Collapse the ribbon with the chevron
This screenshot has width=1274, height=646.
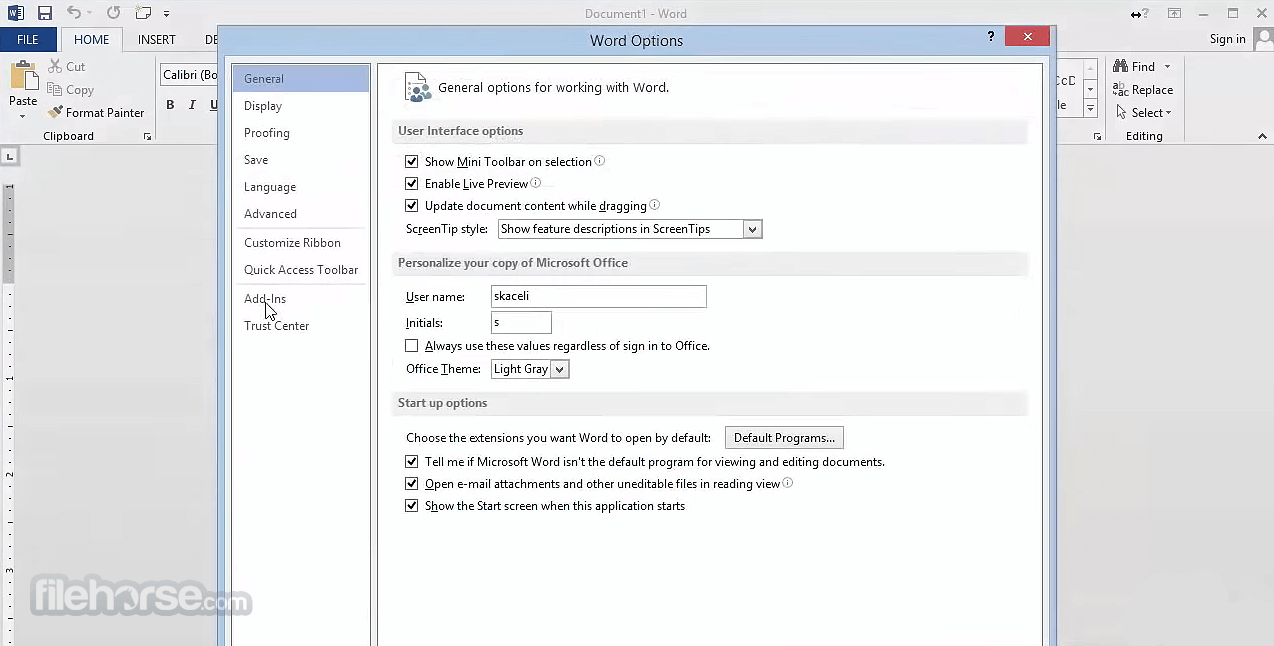(1261, 136)
